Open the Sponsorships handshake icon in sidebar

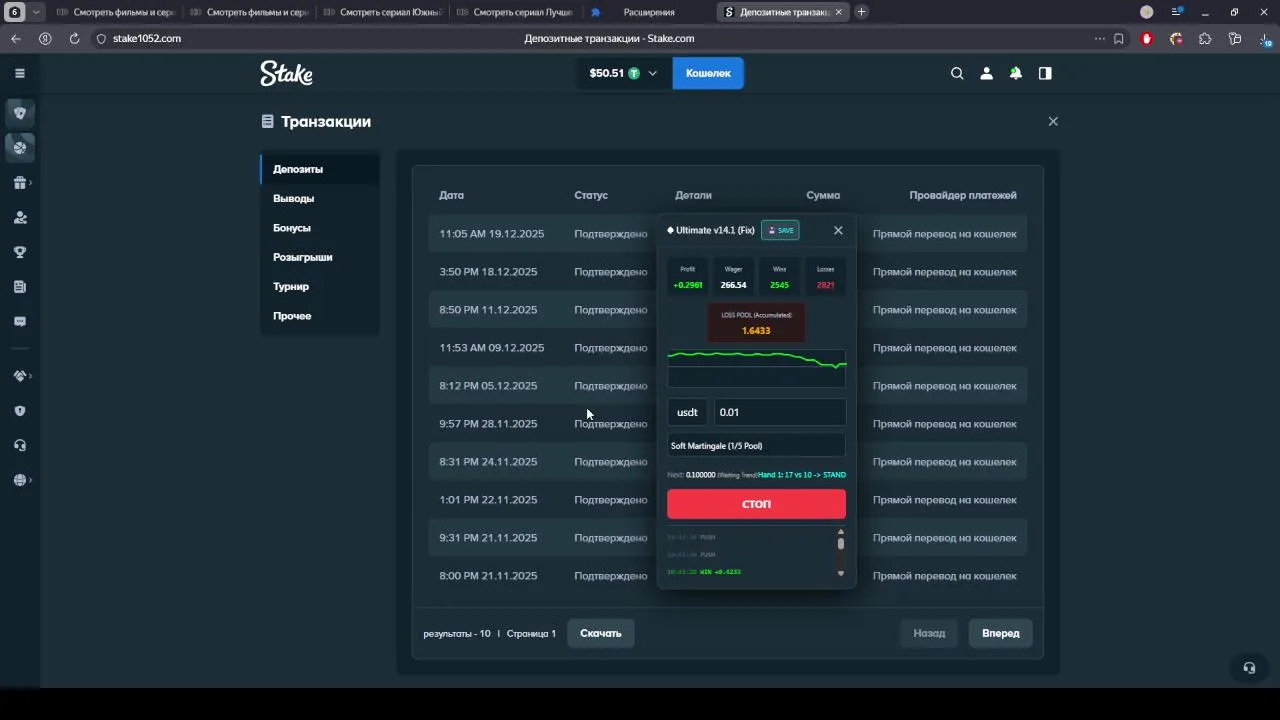(x=19, y=376)
